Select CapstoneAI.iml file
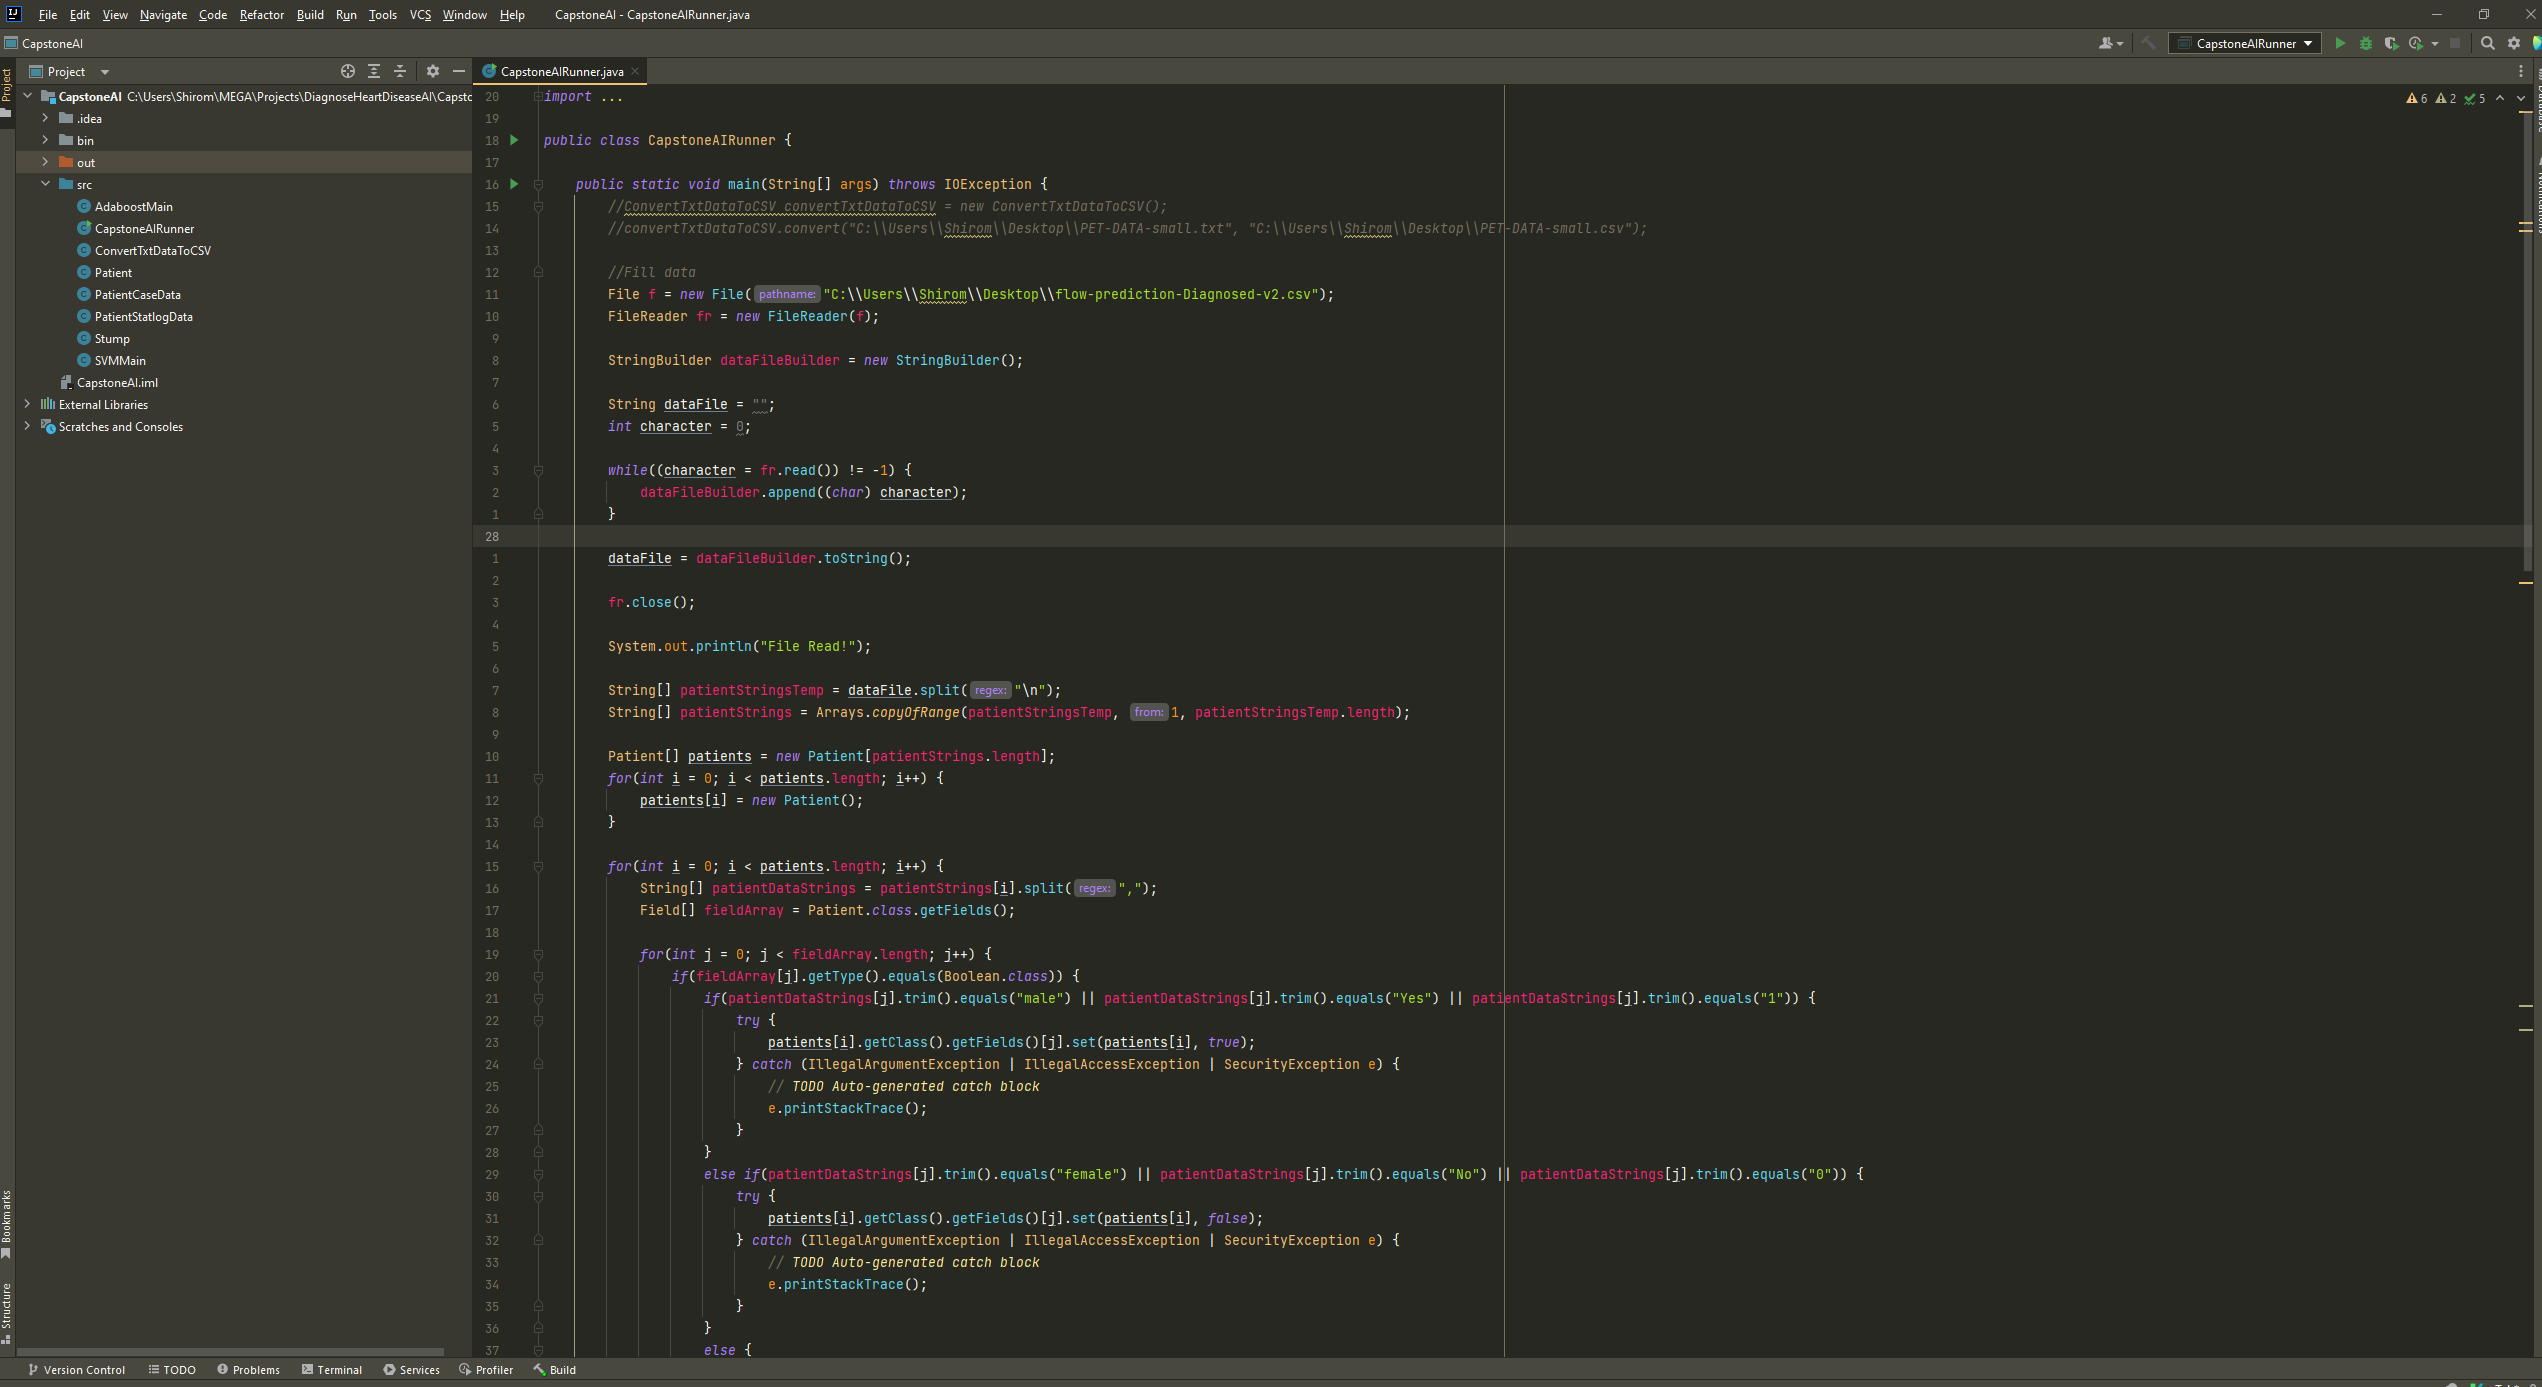Viewport: 2542px width, 1387px height. (109, 382)
